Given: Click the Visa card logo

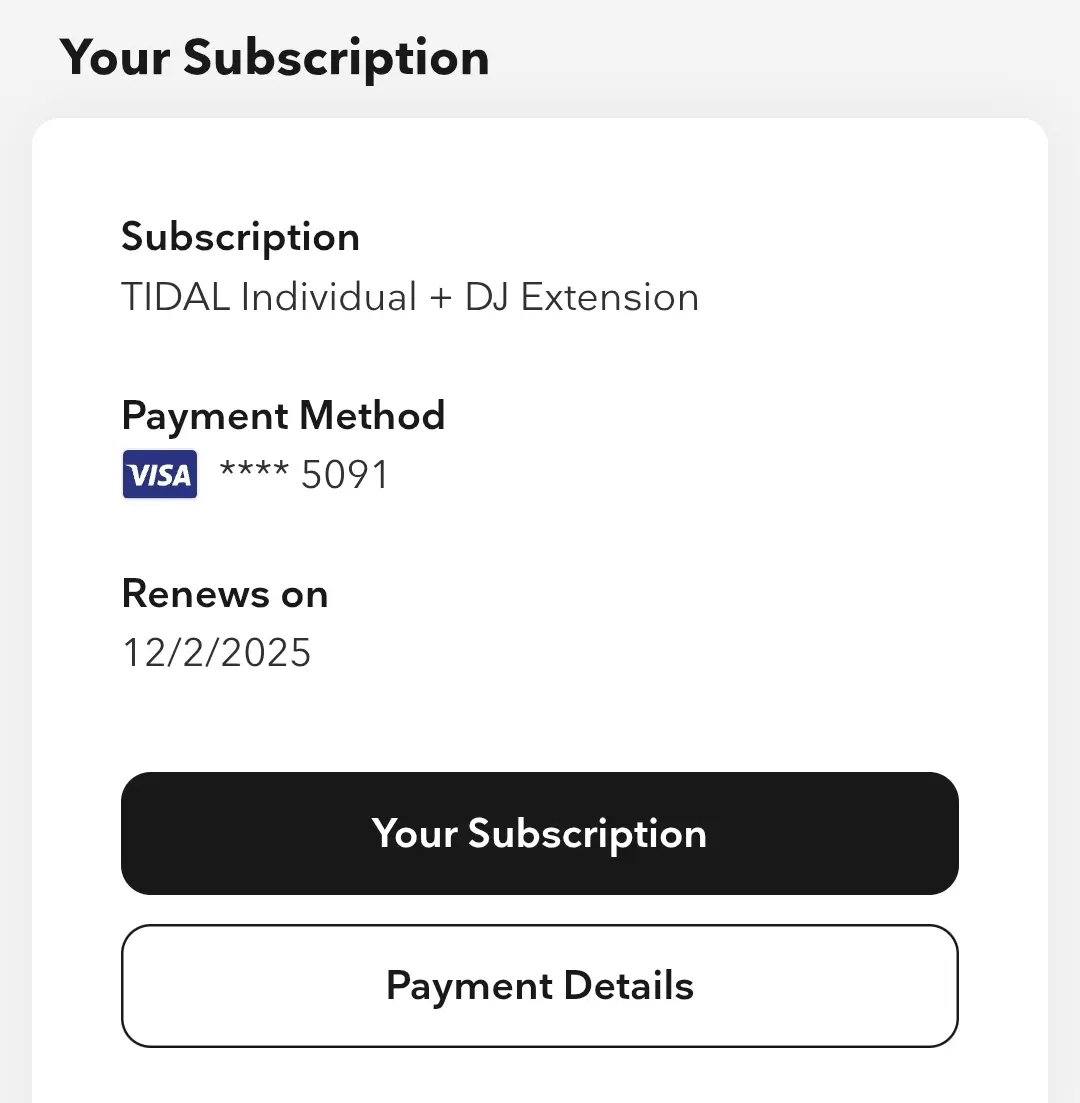Looking at the screenshot, I should click(160, 474).
